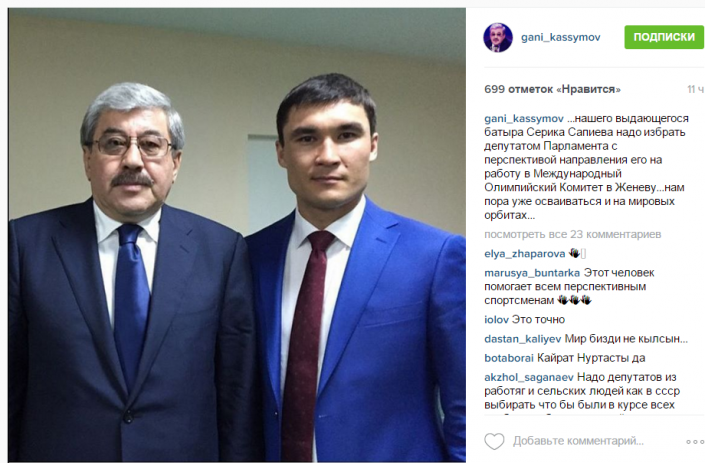
Task: Open marusya_buntarka profile link
Action: [532, 273]
